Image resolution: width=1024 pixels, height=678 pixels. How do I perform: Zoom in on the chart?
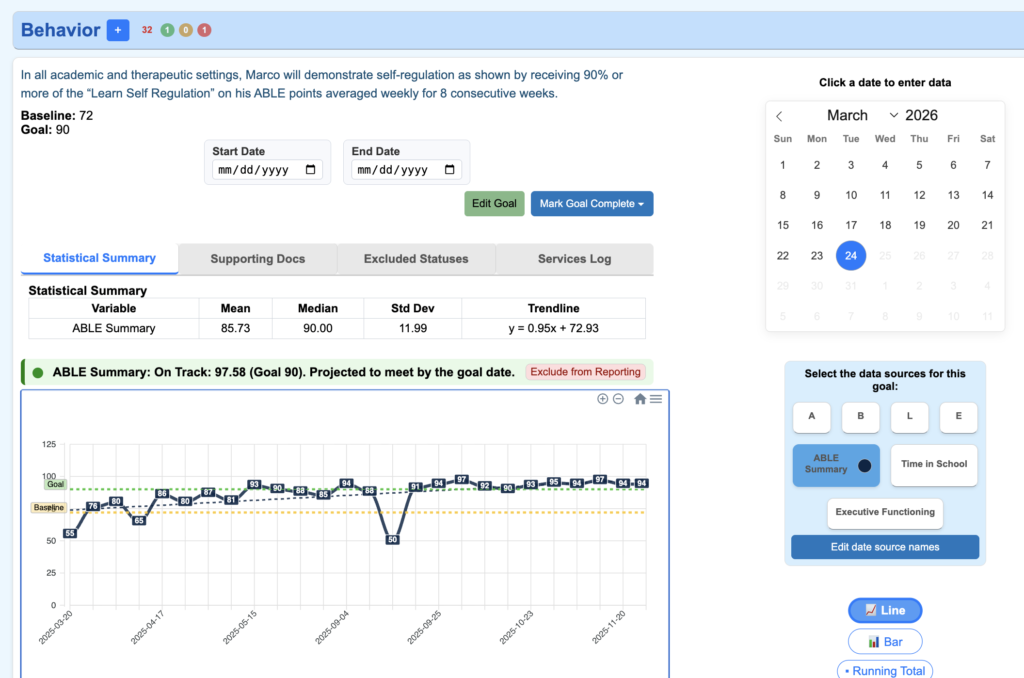click(603, 398)
